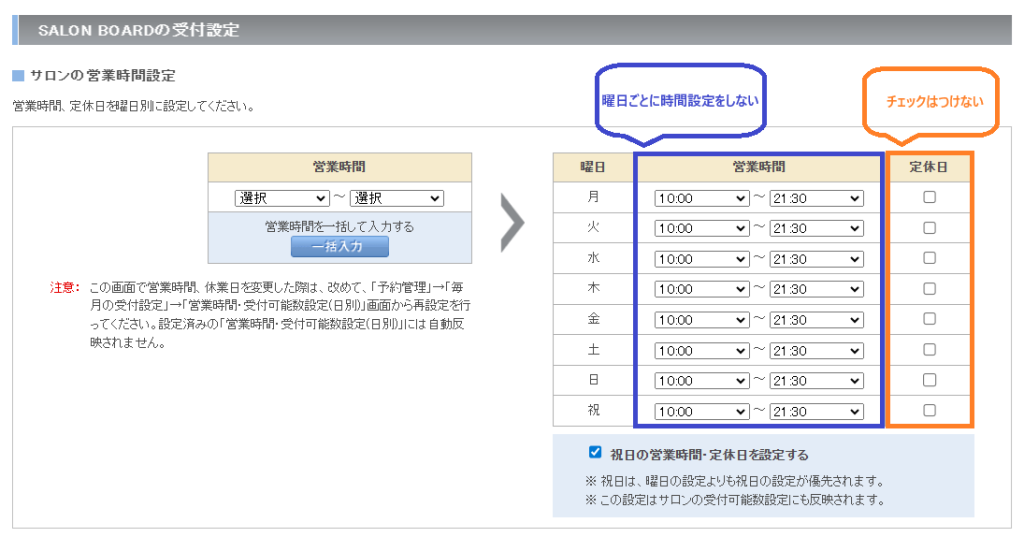Open Saturday's opening time dropdown
This screenshot has height=537, width=1024.
click(x=701, y=351)
